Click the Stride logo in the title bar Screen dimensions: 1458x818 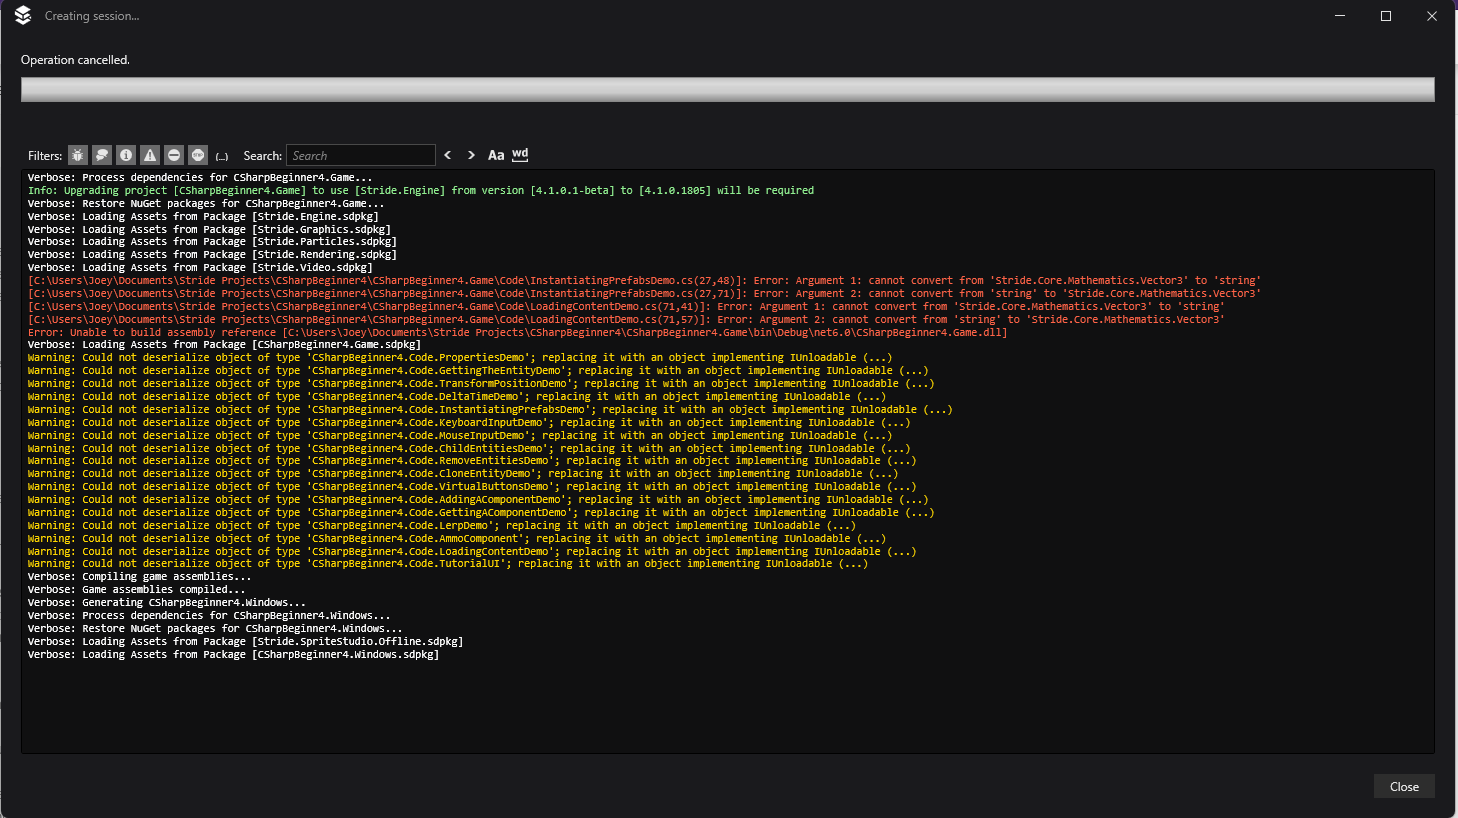point(22,15)
